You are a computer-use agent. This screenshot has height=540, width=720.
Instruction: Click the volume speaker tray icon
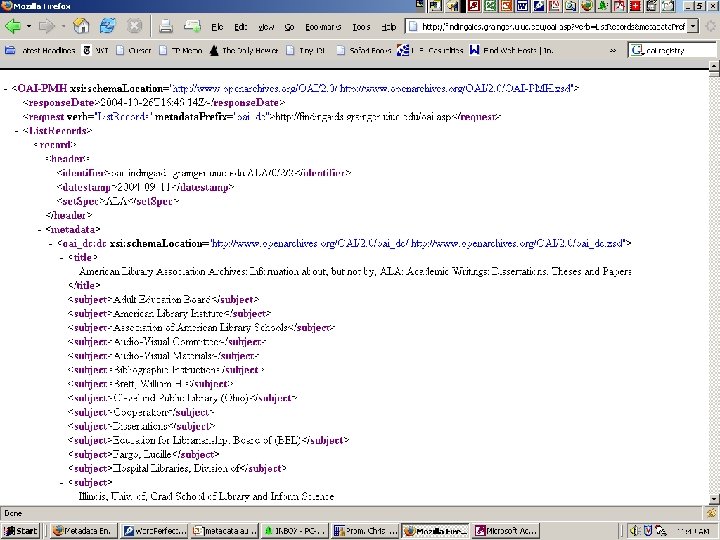pyautogui.click(x=635, y=531)
